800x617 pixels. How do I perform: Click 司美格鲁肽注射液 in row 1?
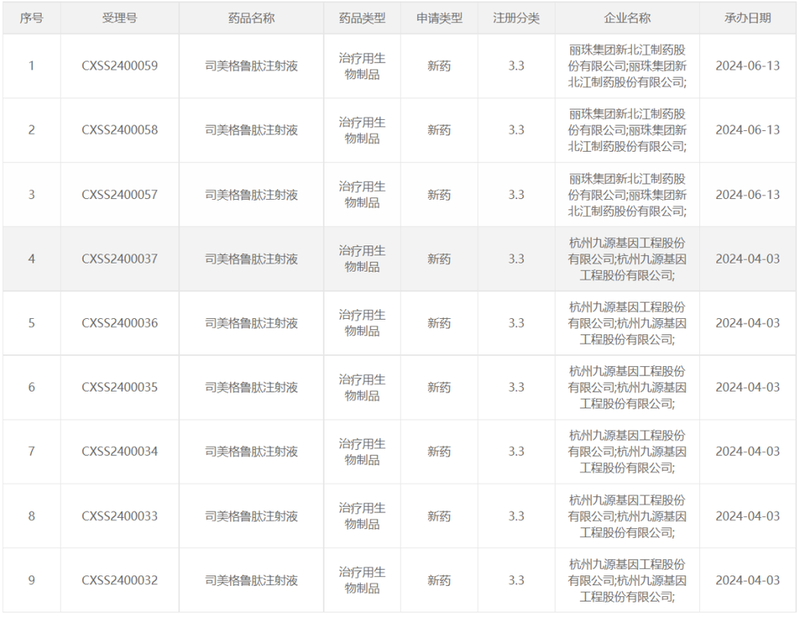pyautogui.click(x=251, y=66)
